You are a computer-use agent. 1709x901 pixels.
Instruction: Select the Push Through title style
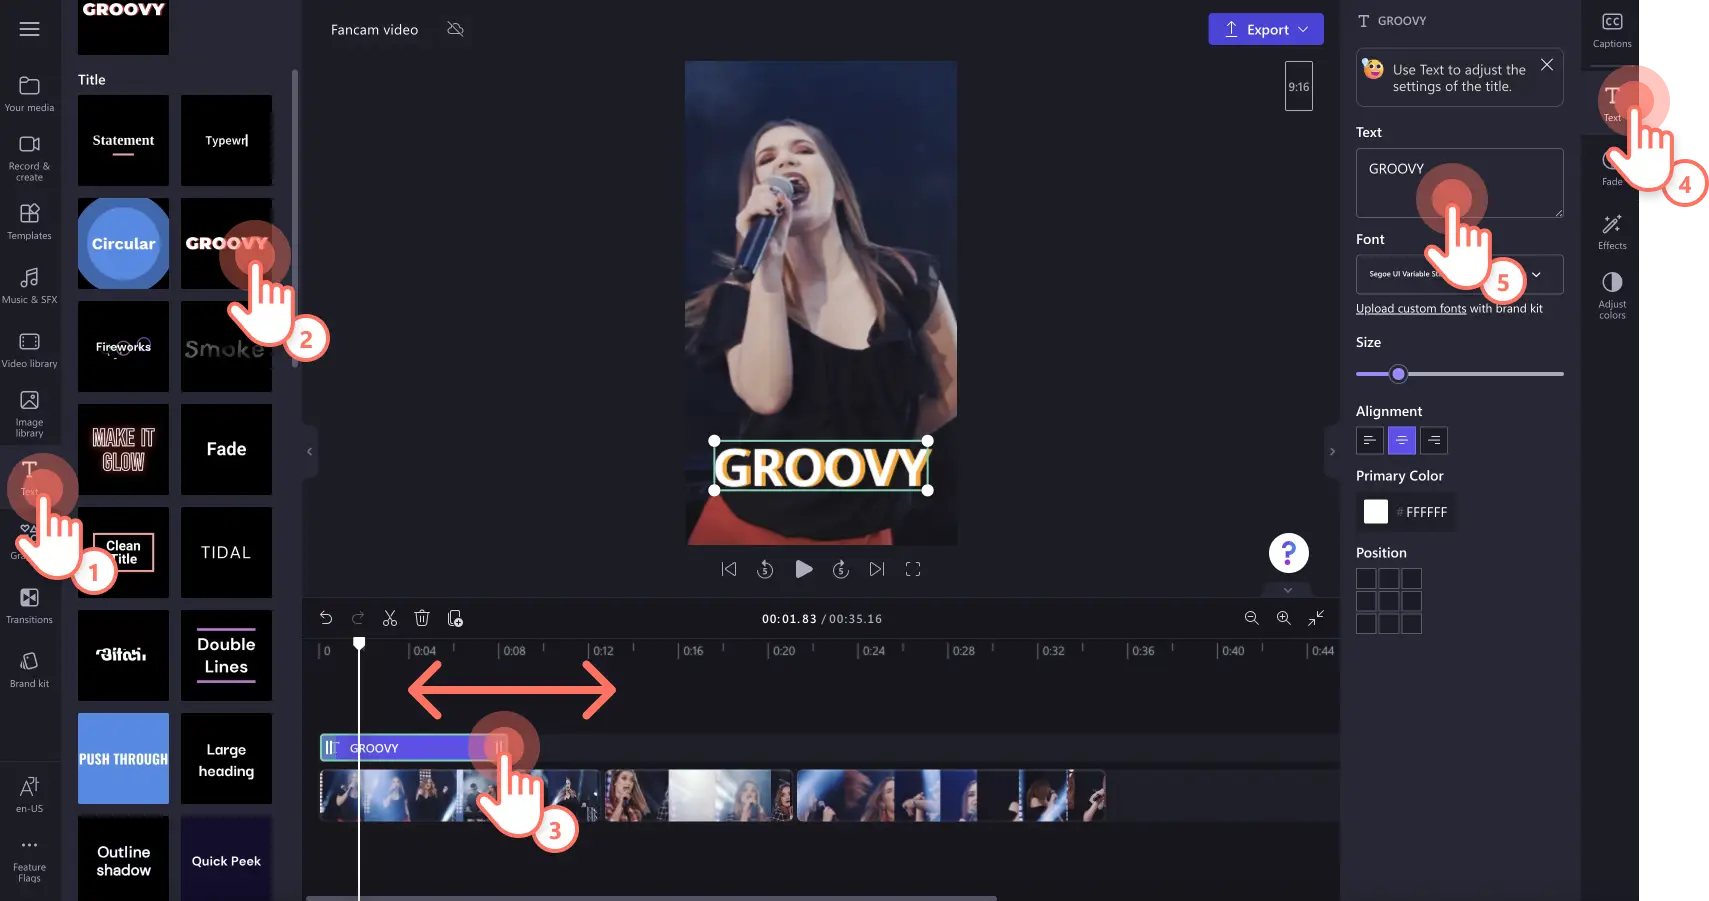(123, 758)
